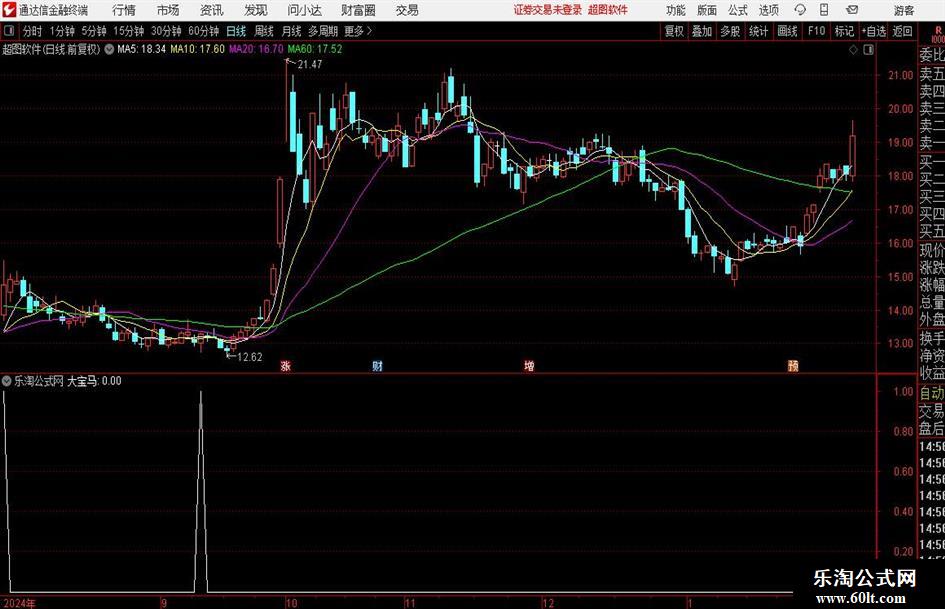
Task: Open the F10 company info button
Action: click(817, 31)
